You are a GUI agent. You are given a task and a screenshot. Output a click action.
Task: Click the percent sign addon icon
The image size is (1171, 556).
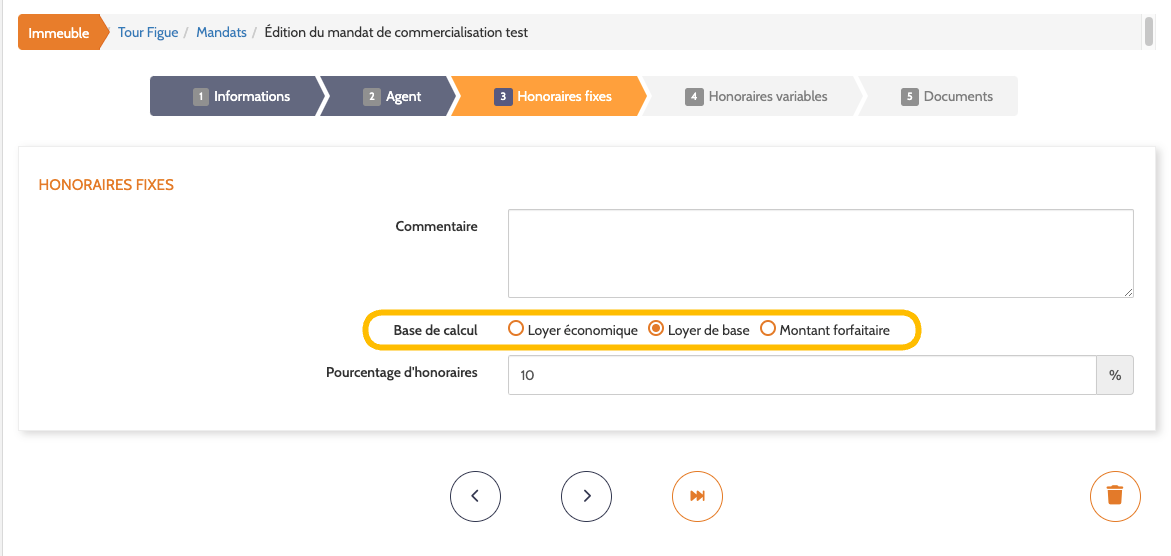pos(1115,376)
